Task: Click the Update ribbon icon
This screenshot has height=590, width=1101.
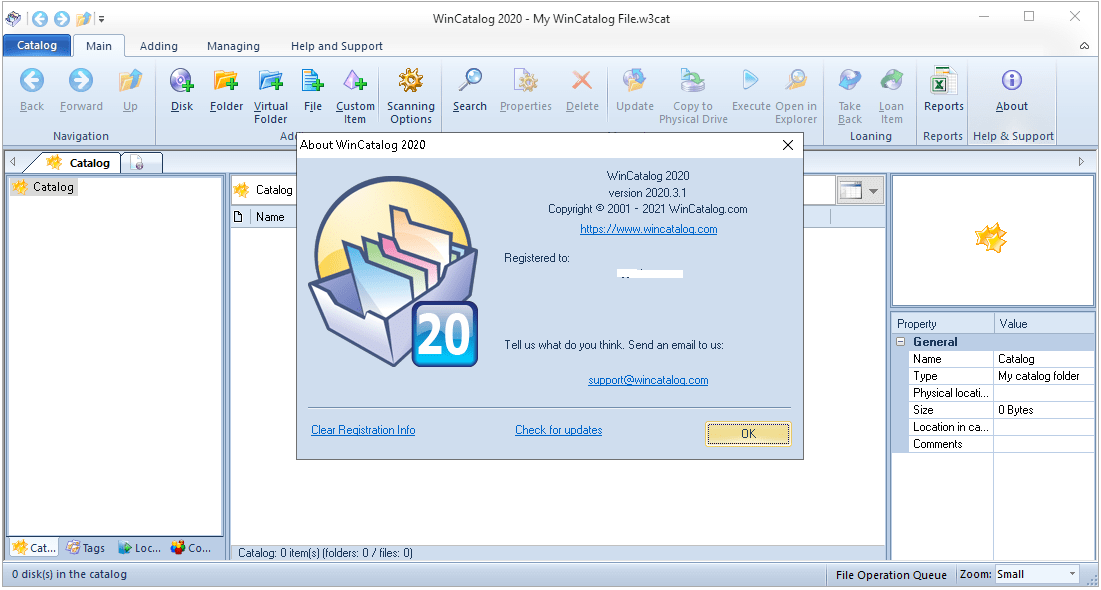Action: pos(635,91)
